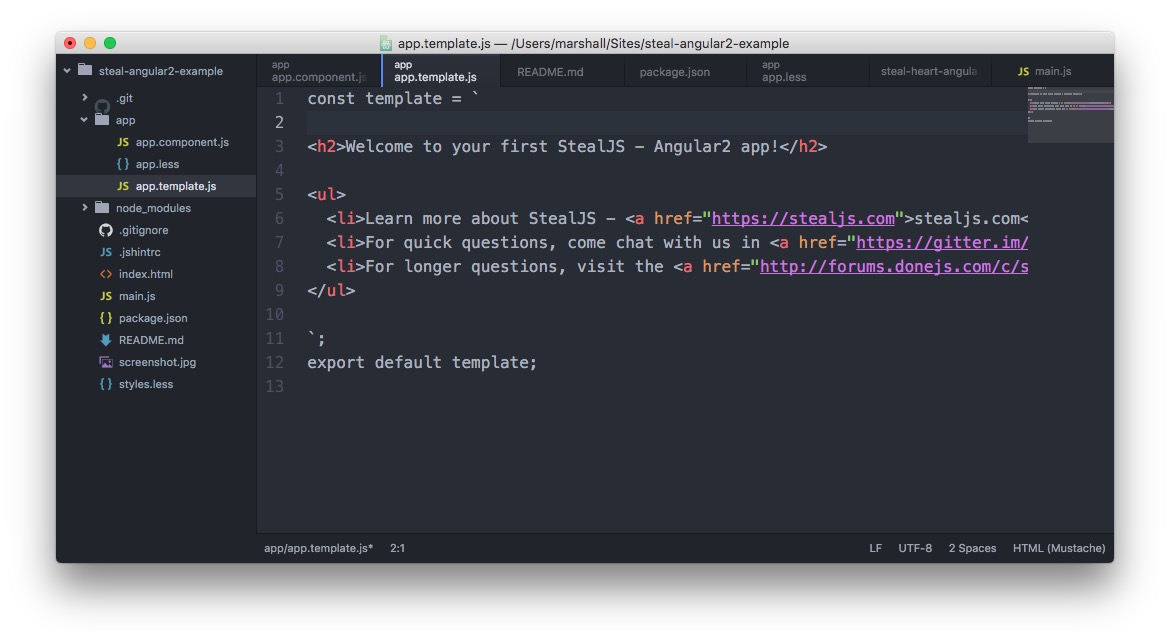Click the GitHub icon beside .gitignore
Viewport: 1170px width, 643px height.
click(106, 230)
